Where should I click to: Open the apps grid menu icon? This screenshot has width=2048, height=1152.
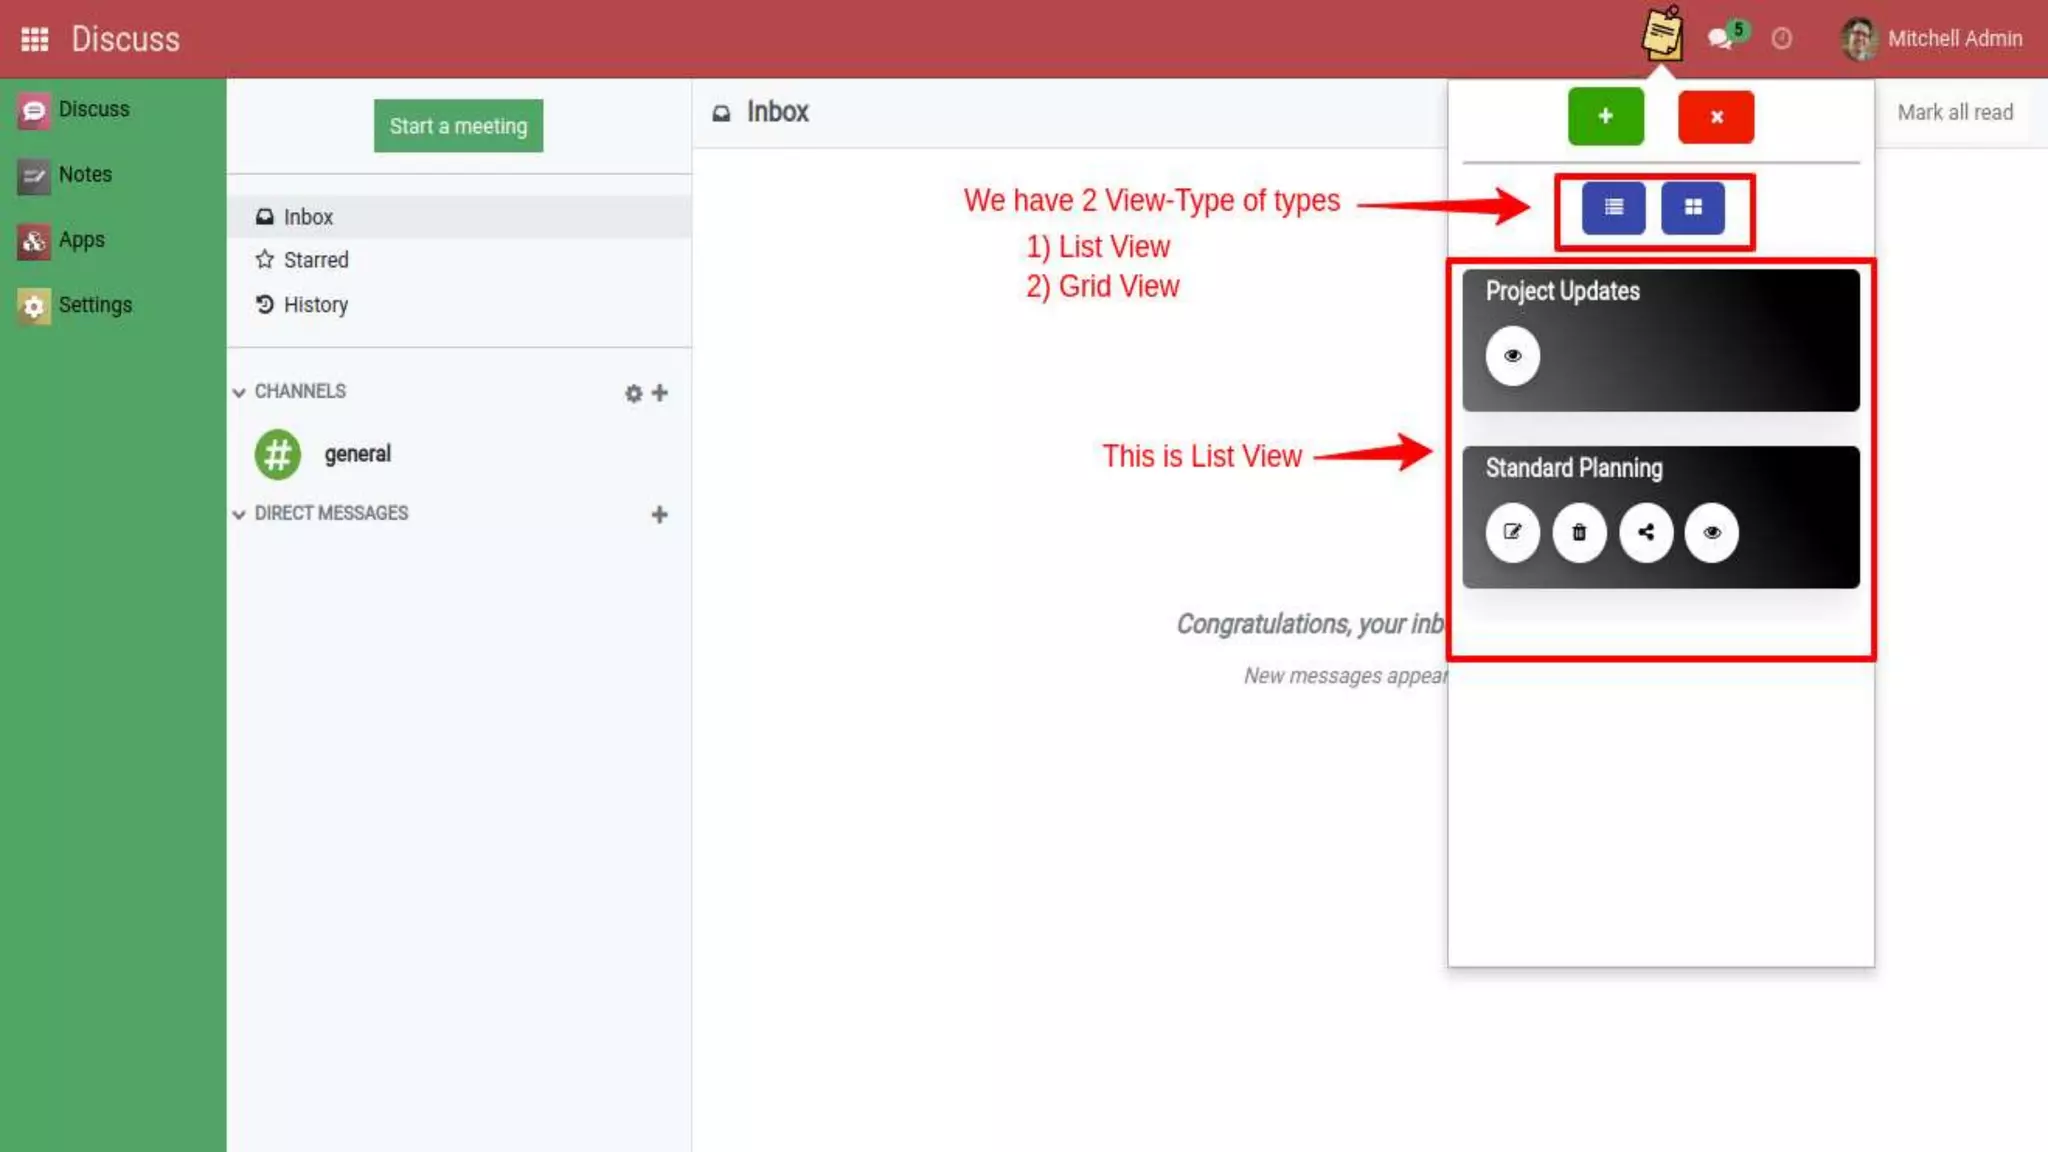pos(35,39)
